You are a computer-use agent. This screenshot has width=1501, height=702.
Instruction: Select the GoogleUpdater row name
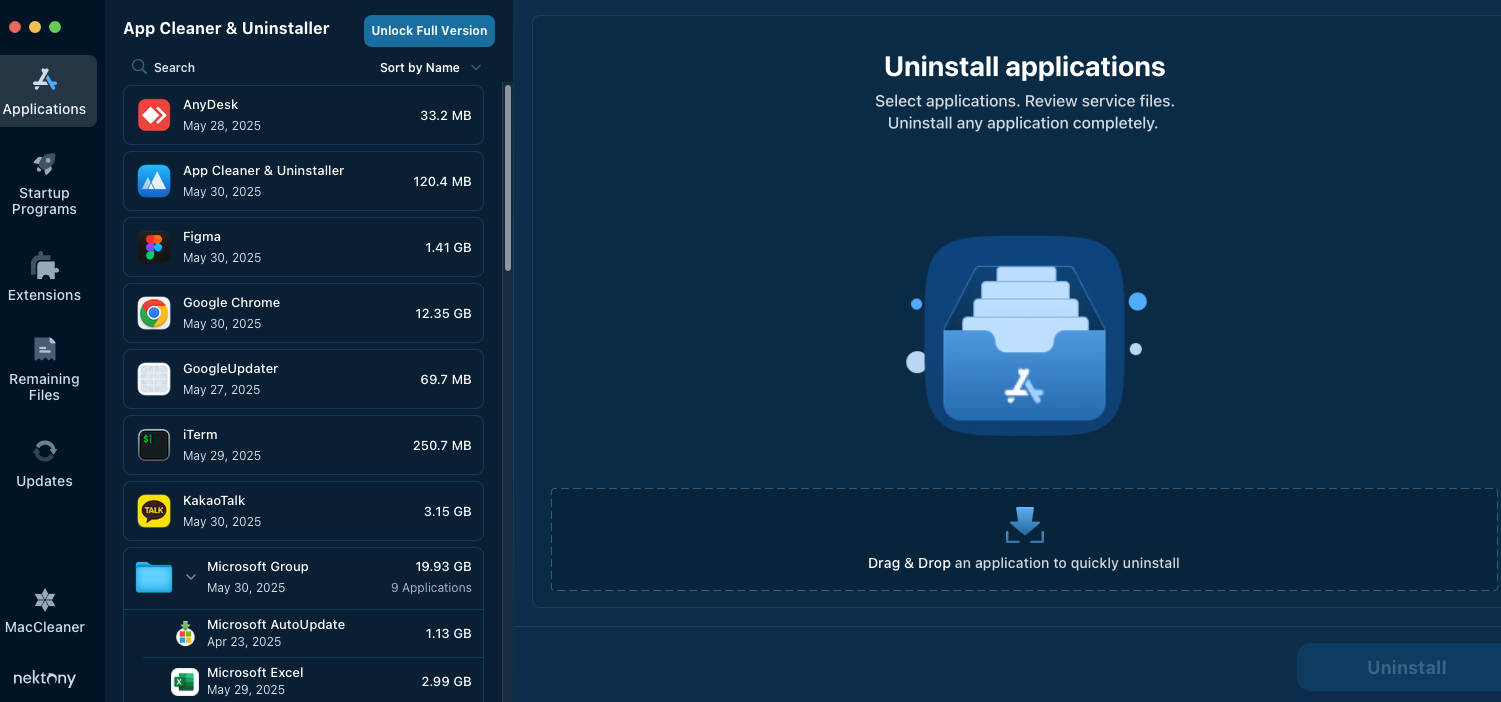(230, 369)
